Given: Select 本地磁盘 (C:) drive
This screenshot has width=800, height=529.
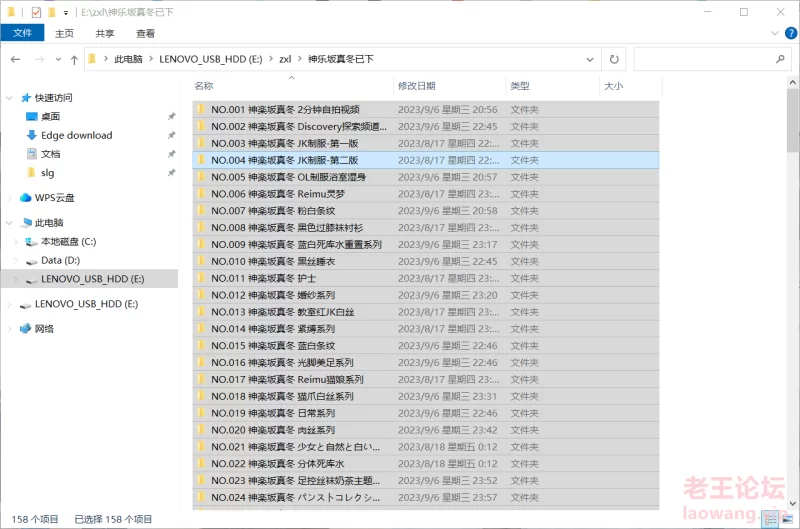Looking at the screenshot, I should point(68,242).
